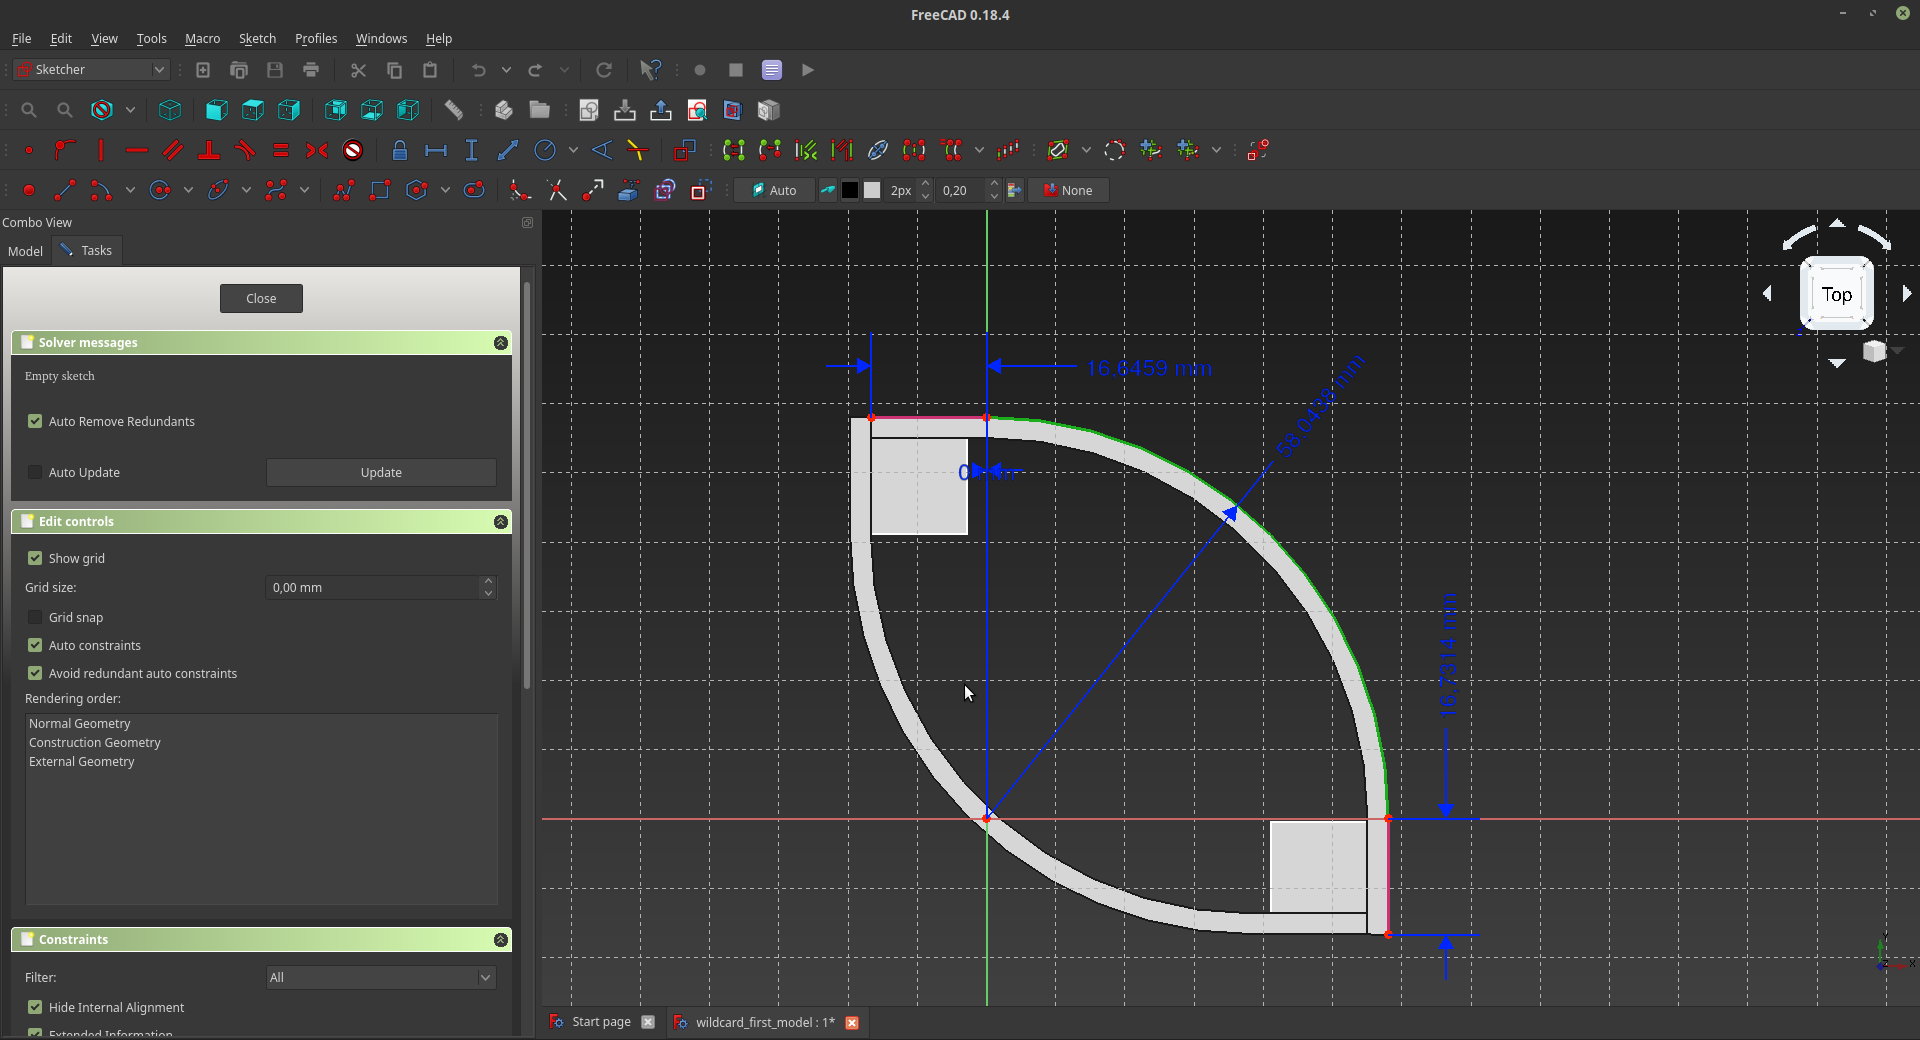Apply the coincident constraint
This screenshot has height=1040, width=1920.
pyautogui.click(x=29, y=150)
